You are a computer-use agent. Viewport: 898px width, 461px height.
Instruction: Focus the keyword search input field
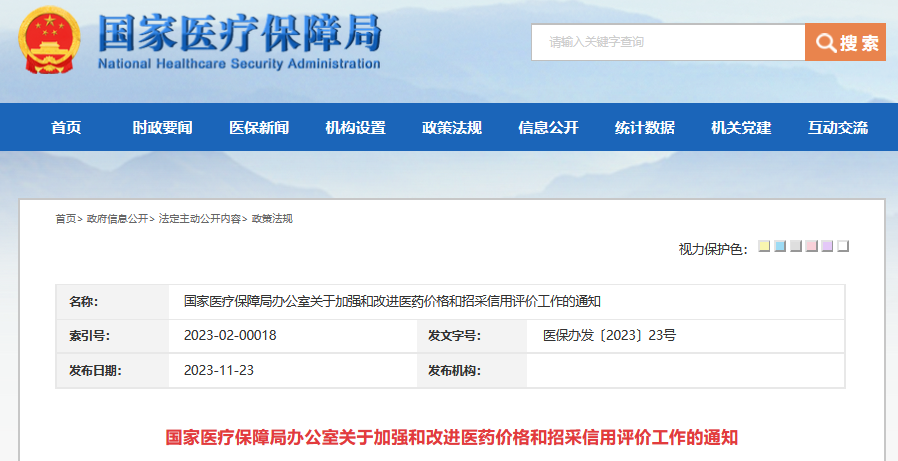(x=668, y=42)
